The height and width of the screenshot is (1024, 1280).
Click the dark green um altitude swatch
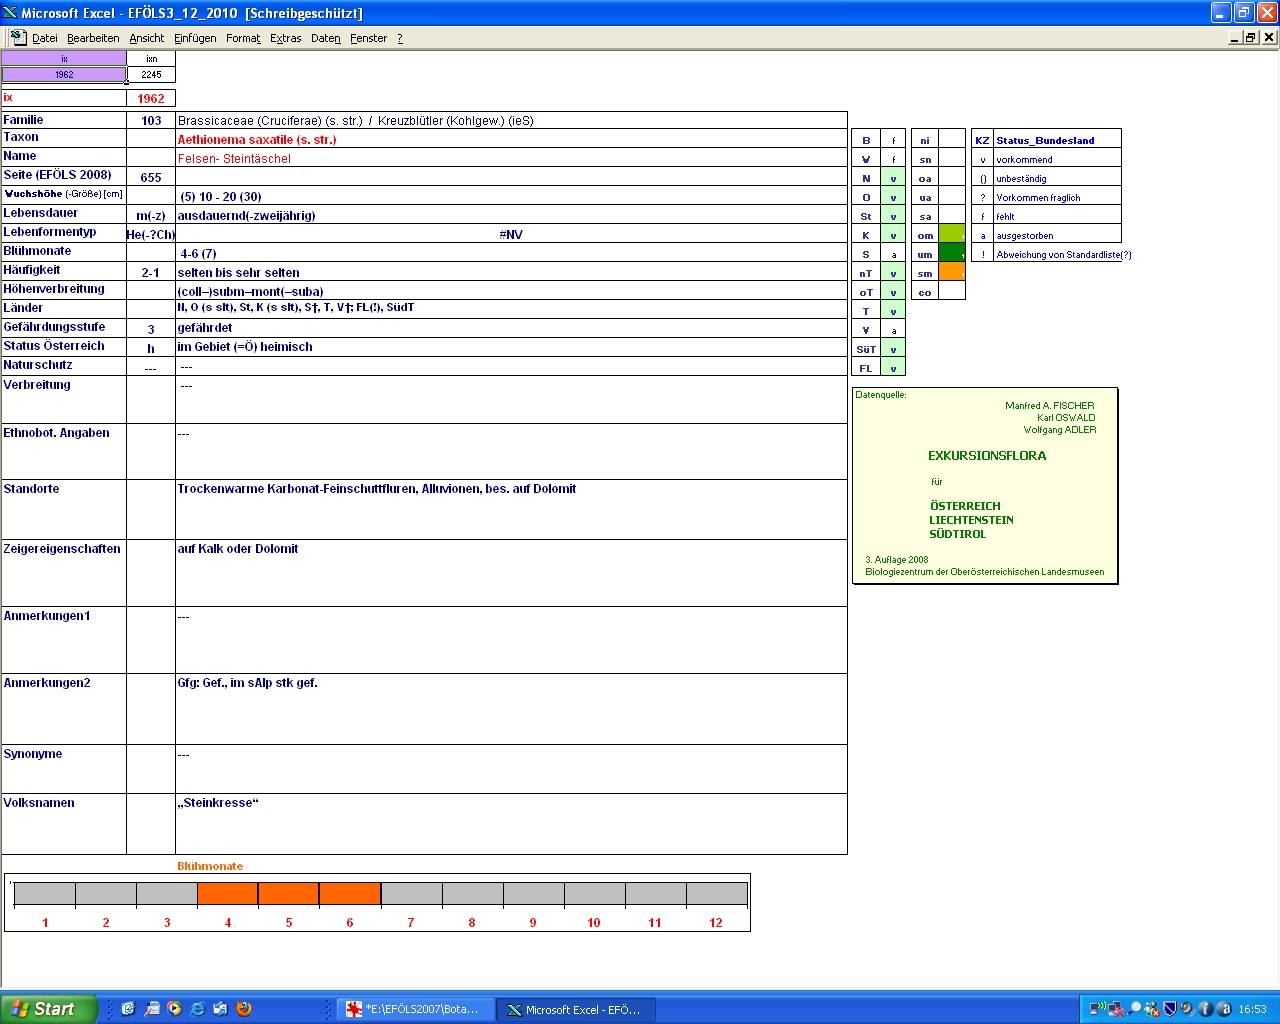pyautogui.click(x=952, y=254)
